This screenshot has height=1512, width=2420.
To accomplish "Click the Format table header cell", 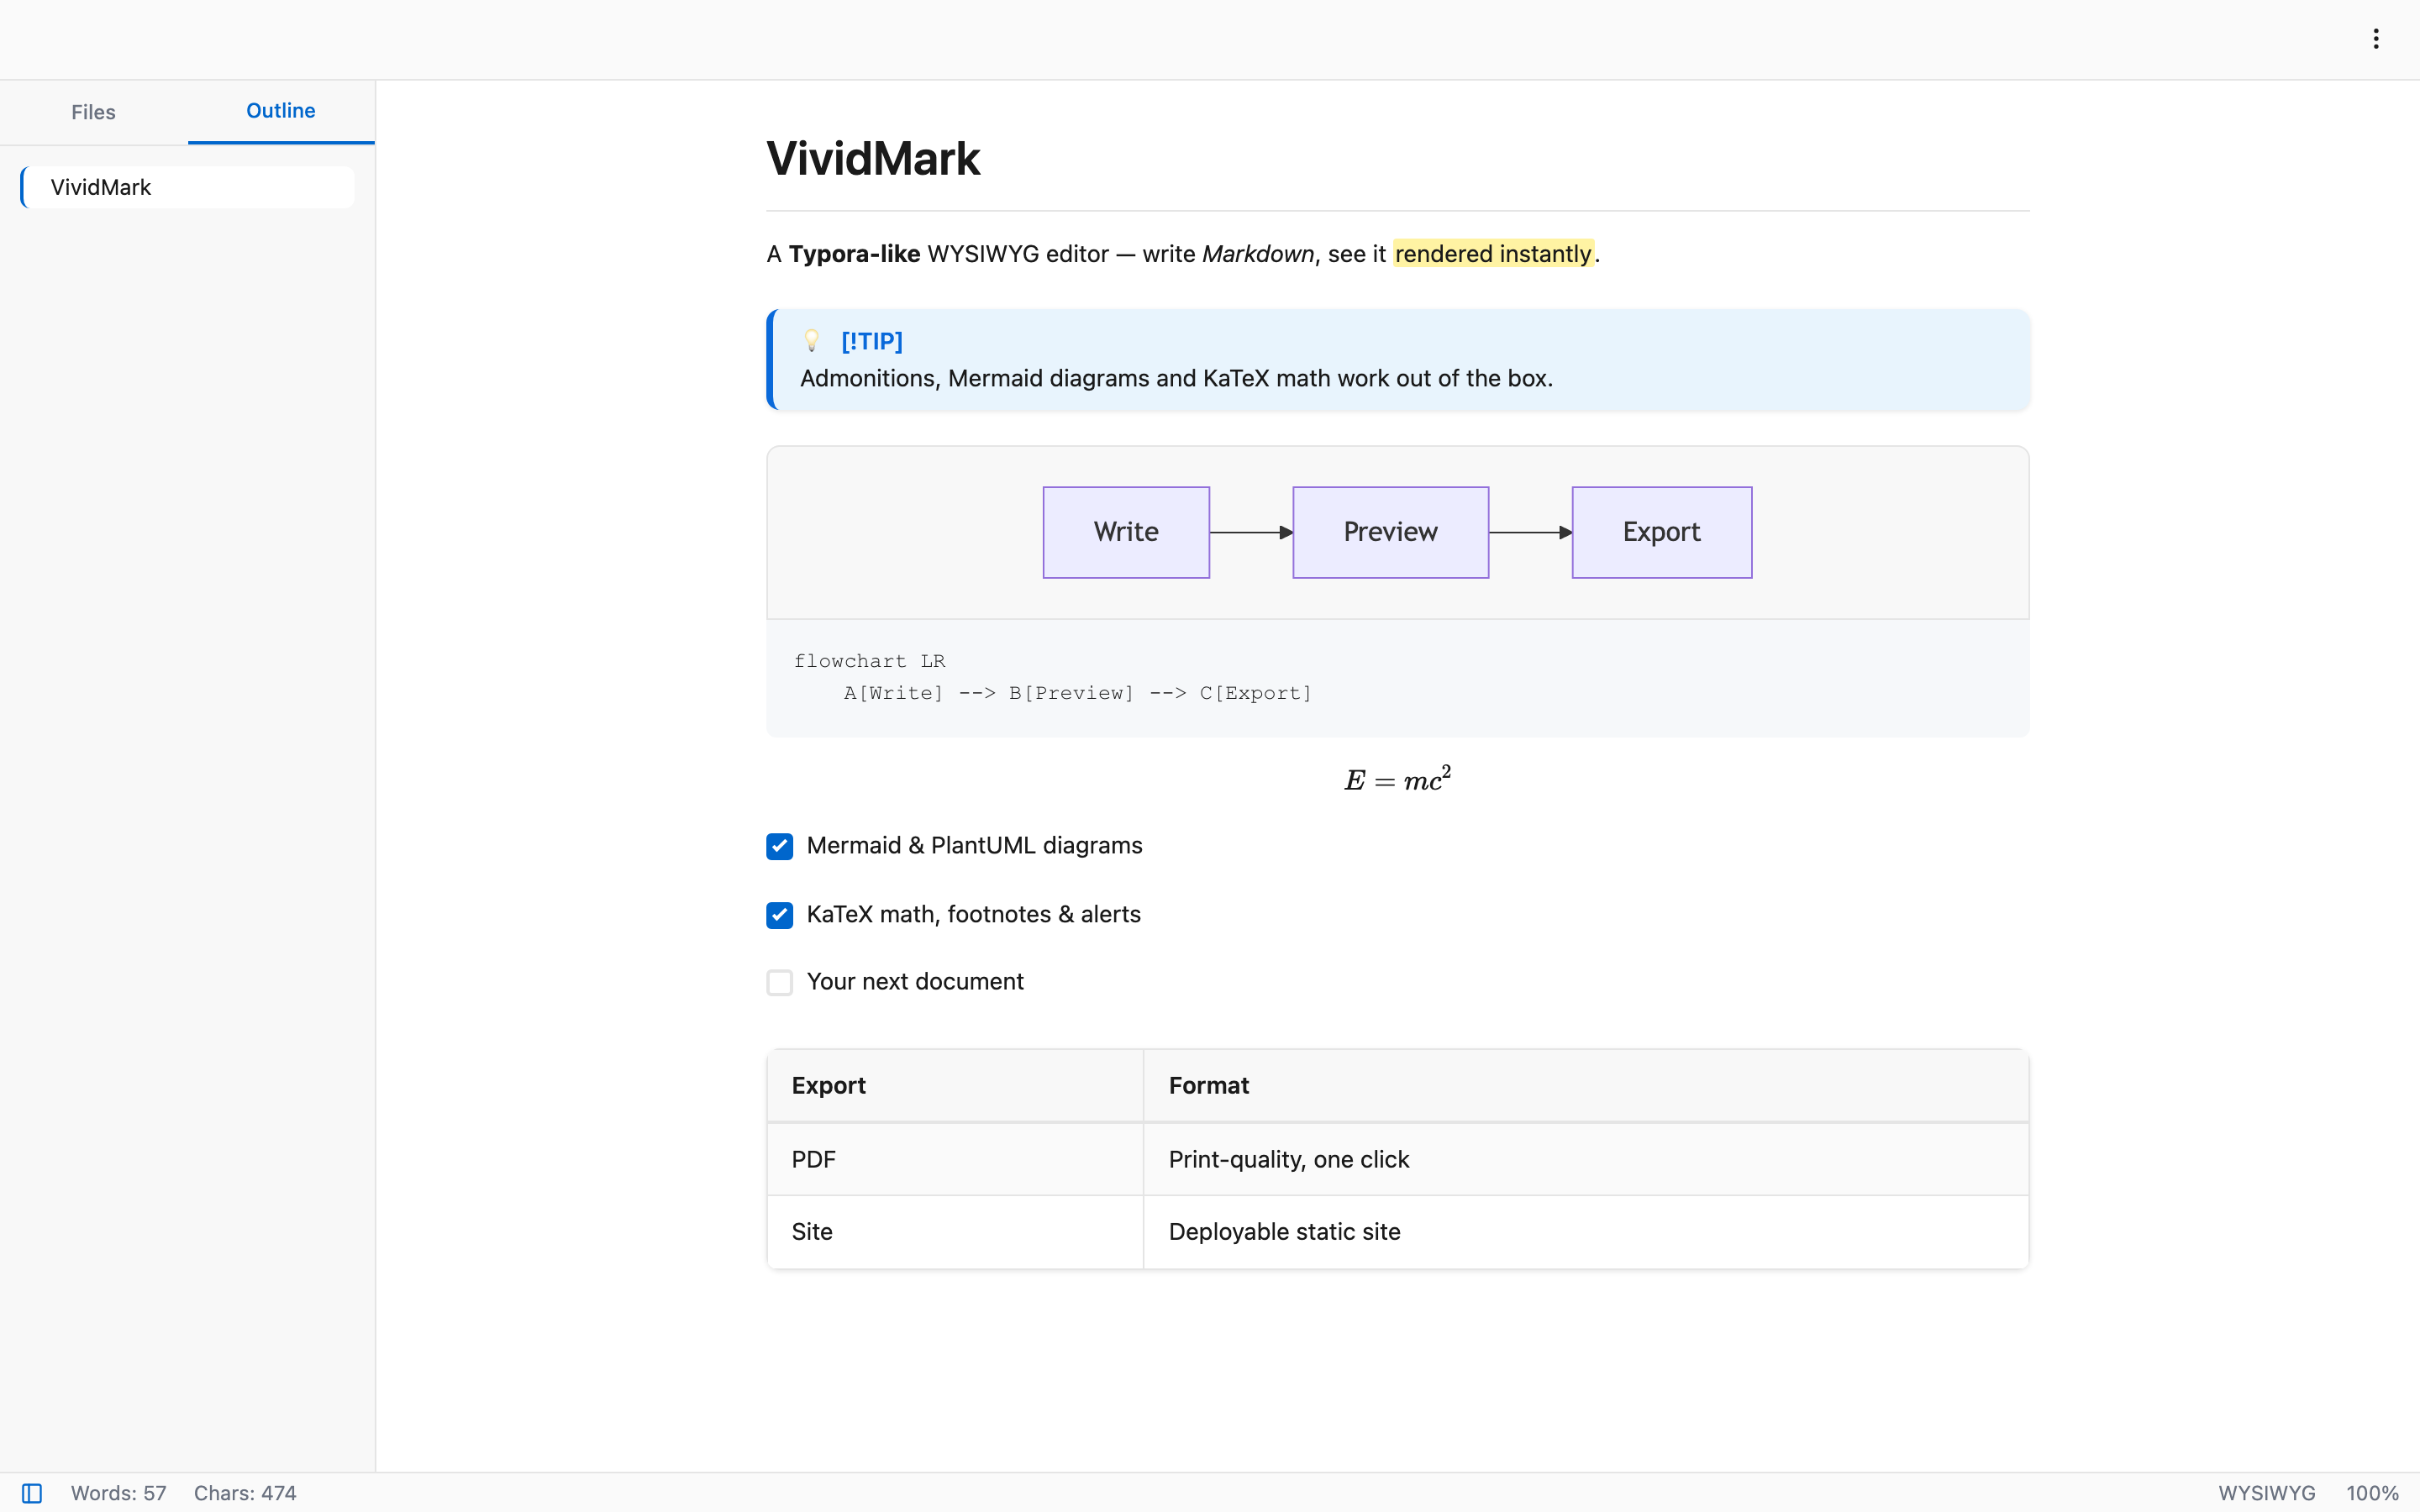I will coord(1586,1086).
